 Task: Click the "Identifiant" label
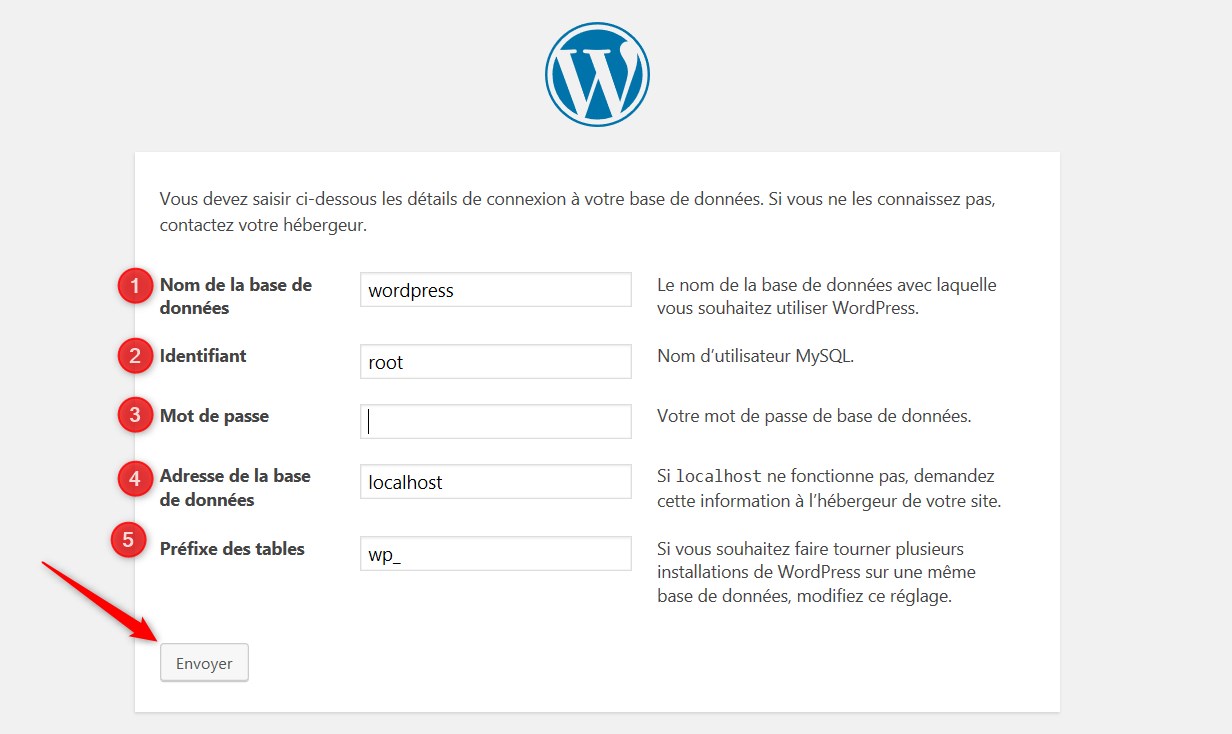(203, 355)
